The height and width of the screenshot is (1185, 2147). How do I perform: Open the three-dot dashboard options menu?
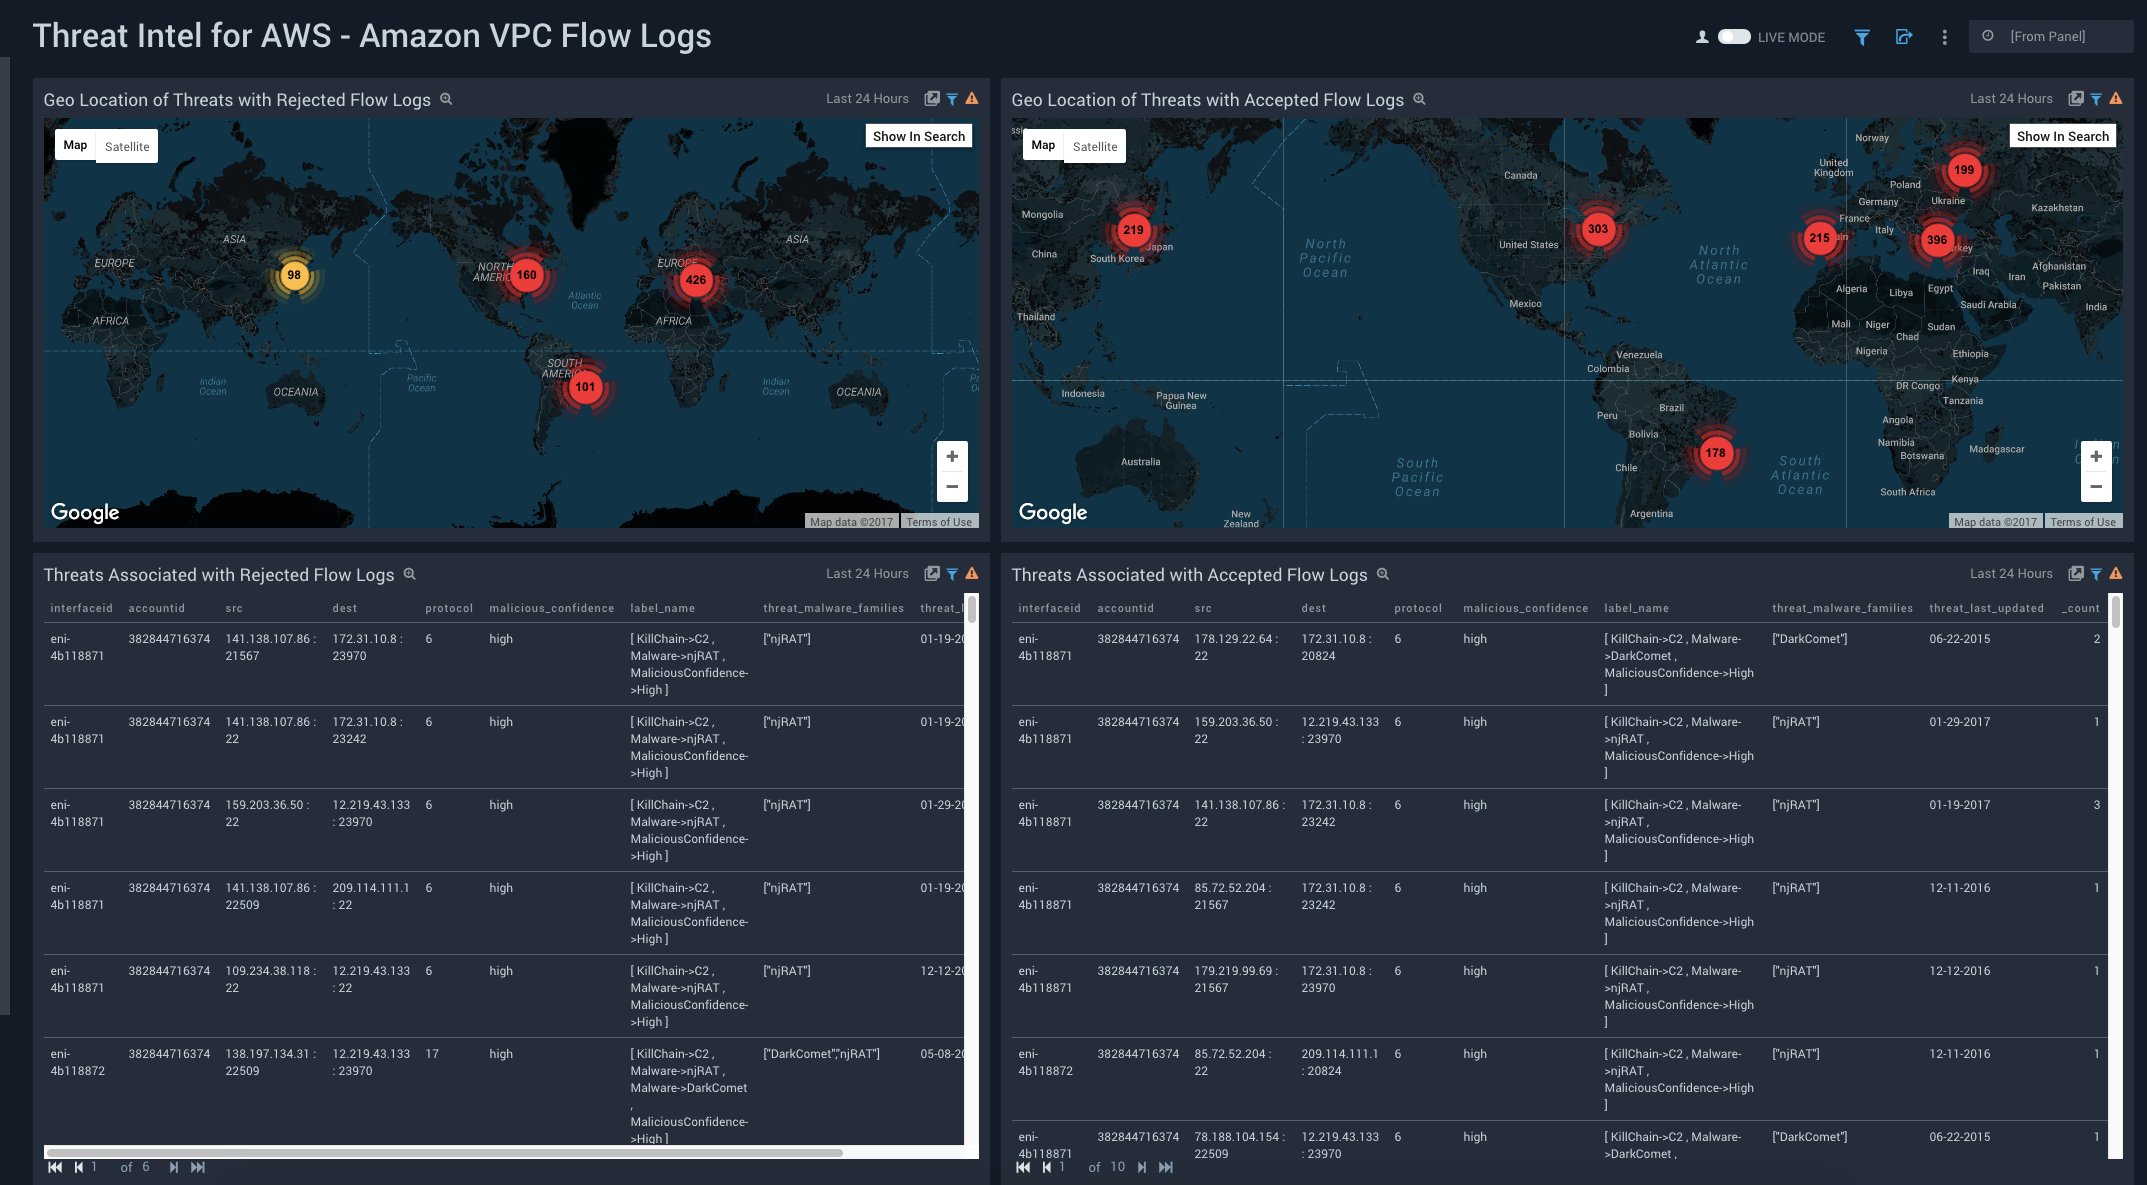[x=1944, y=36]
